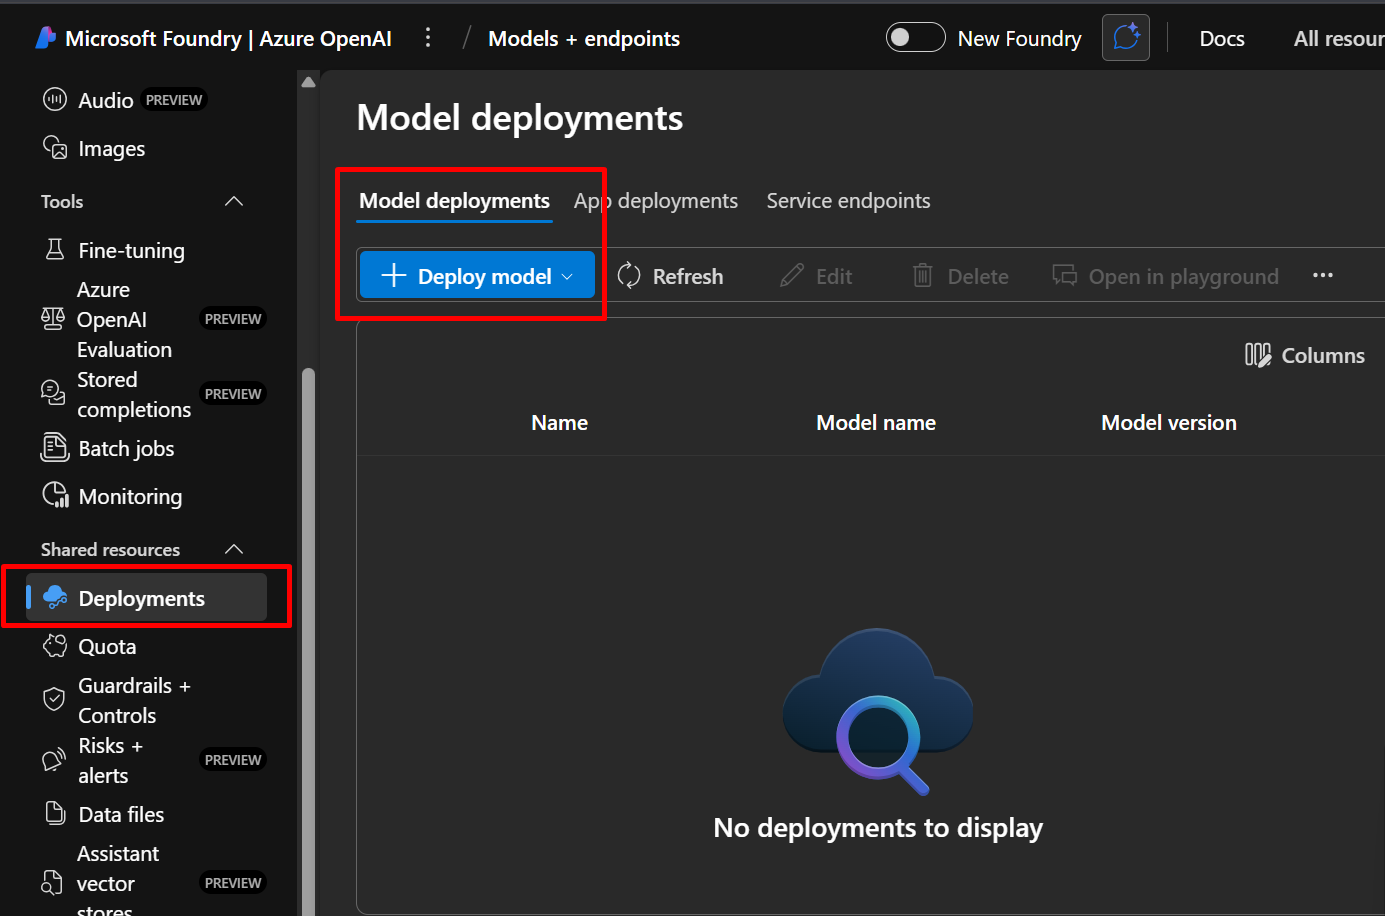1385x916 pixels.
Task: Click the Quota icon
Action: pyautogui.click(x=54, y=647)
